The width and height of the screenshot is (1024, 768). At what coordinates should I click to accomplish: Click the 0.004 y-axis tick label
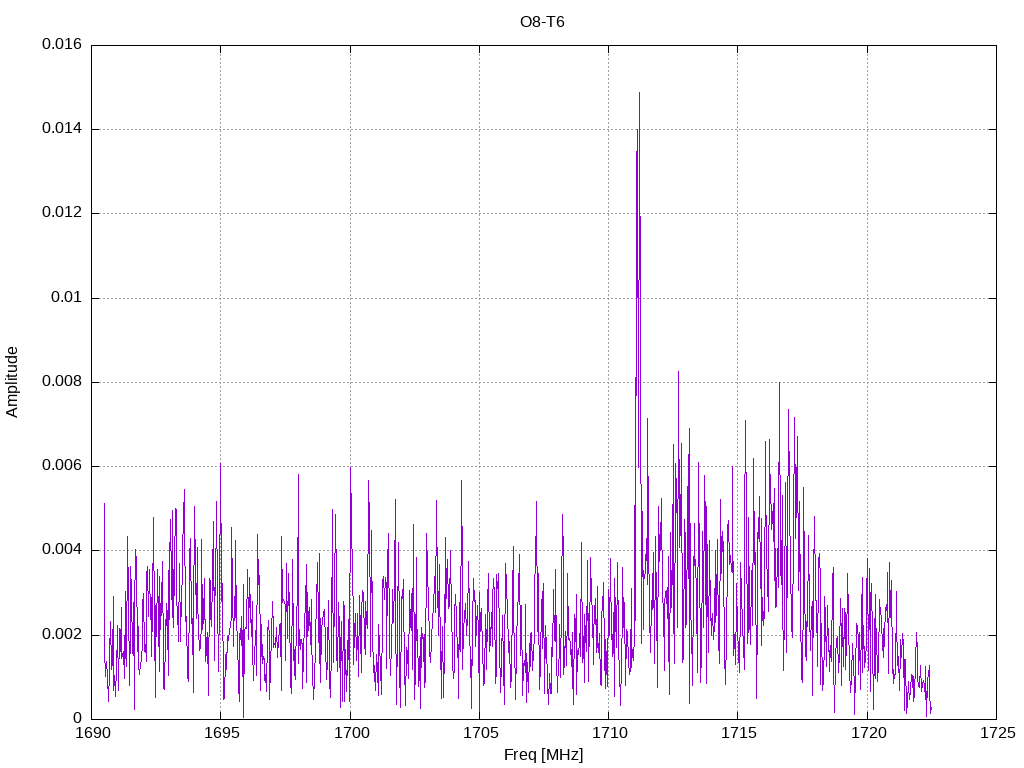coord(62,550)
